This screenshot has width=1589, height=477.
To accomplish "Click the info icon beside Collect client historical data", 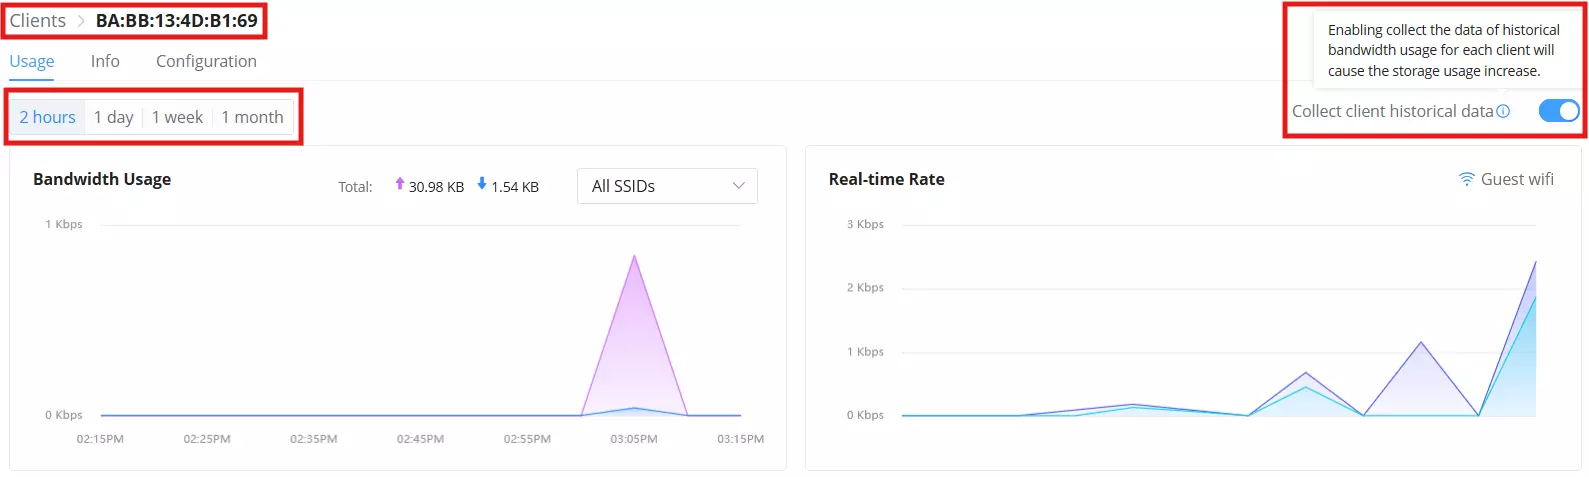I will point(1503,111).
